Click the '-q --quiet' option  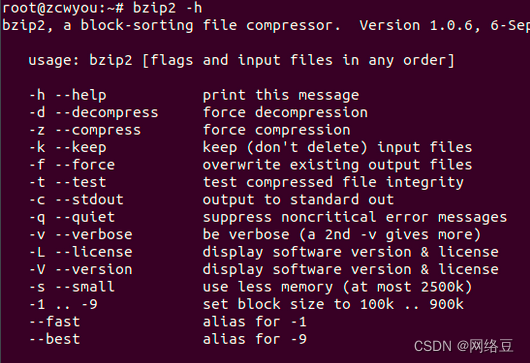tap(72, 217)
